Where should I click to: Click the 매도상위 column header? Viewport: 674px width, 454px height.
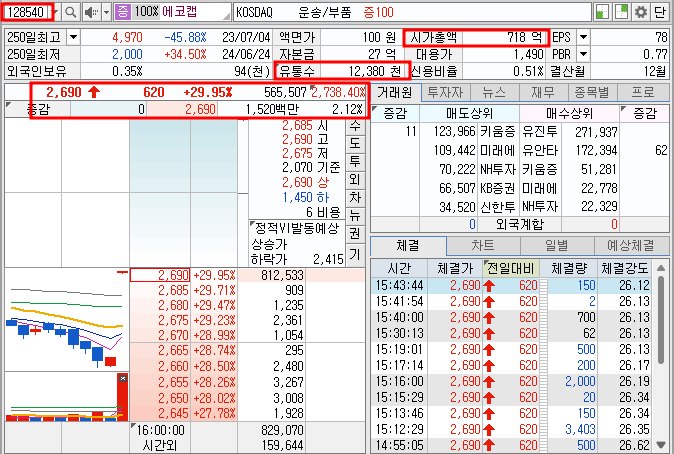469,114
